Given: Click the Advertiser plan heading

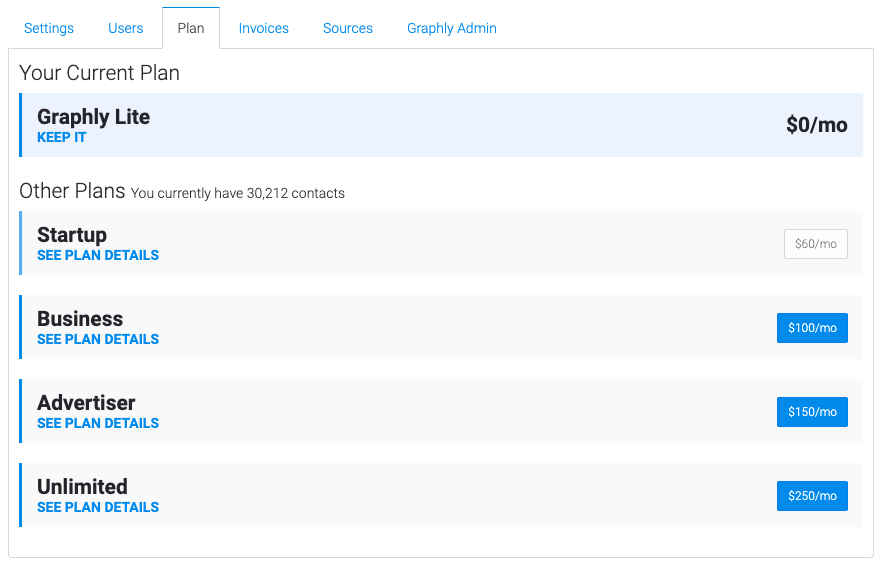Looking at the screenshot, I should coord(86,403).
